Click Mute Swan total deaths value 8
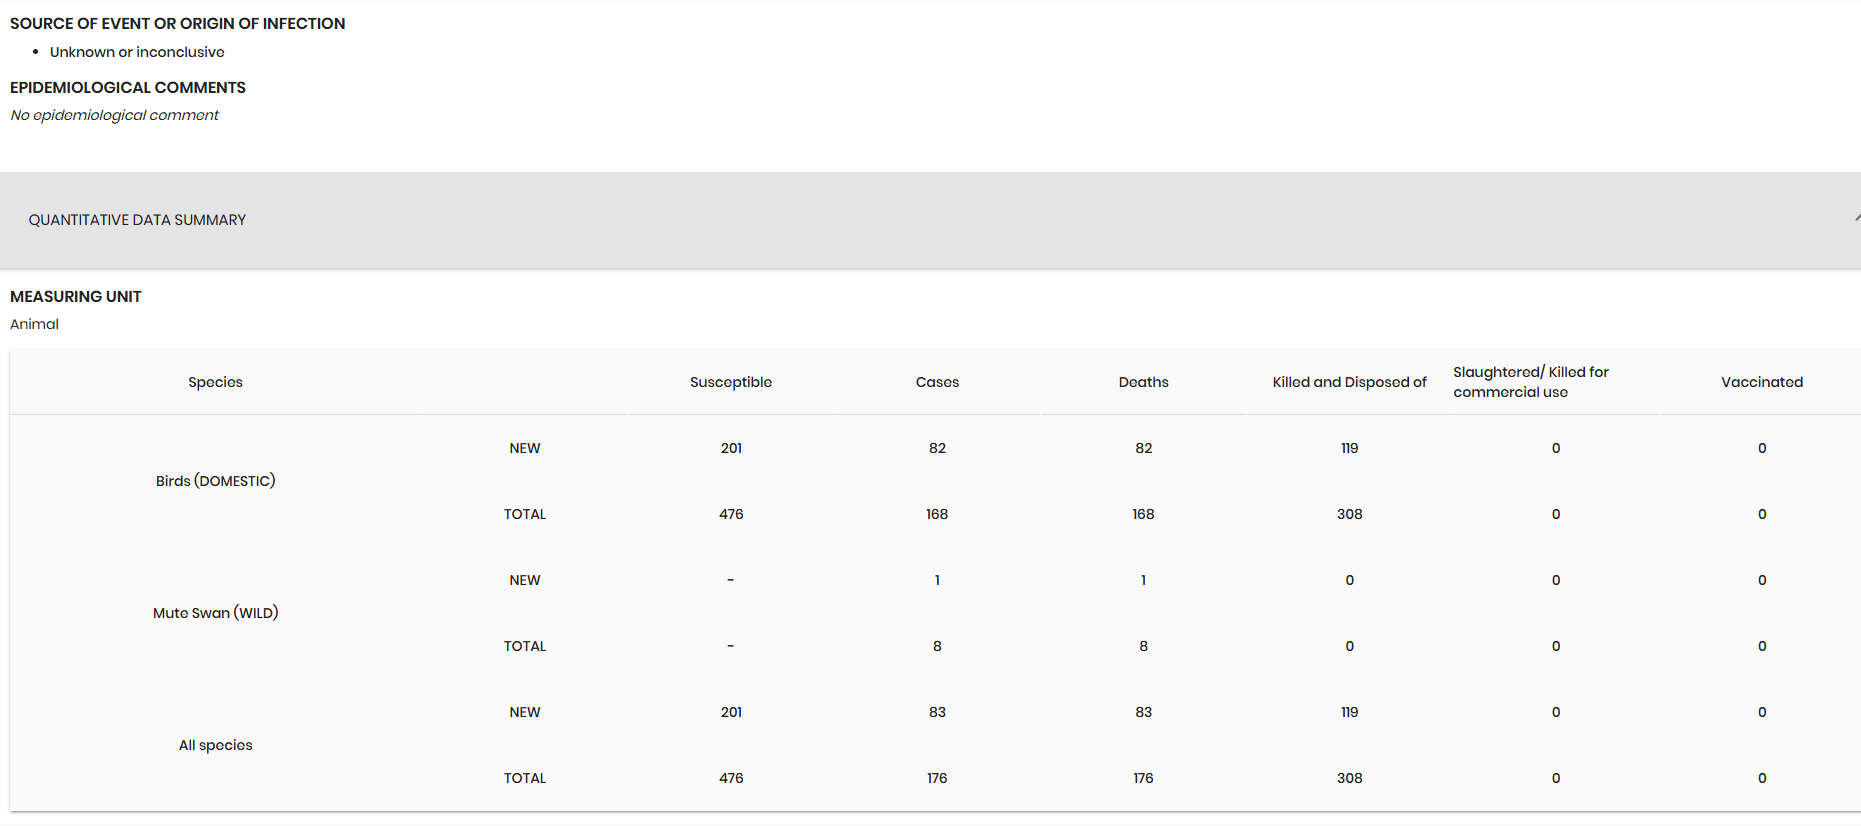 (x=1143, y=646)
